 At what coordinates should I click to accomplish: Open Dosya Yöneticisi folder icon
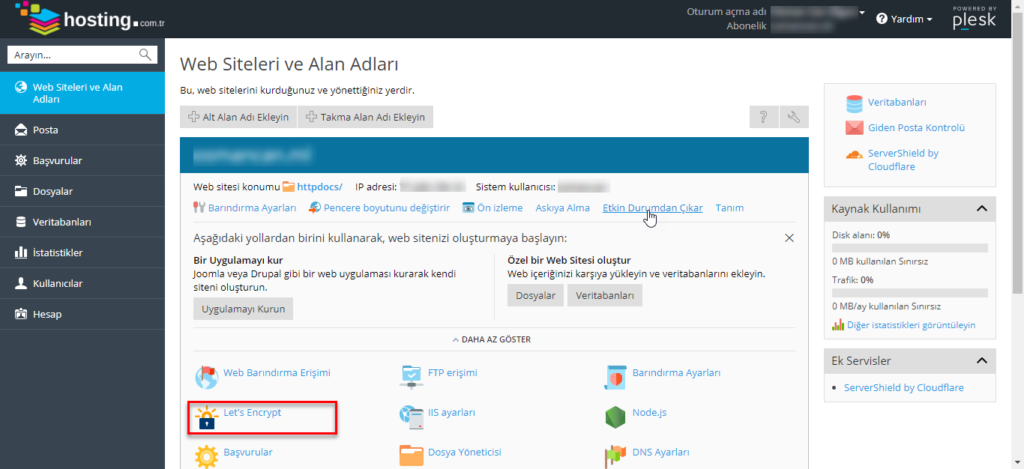(411, 456)
